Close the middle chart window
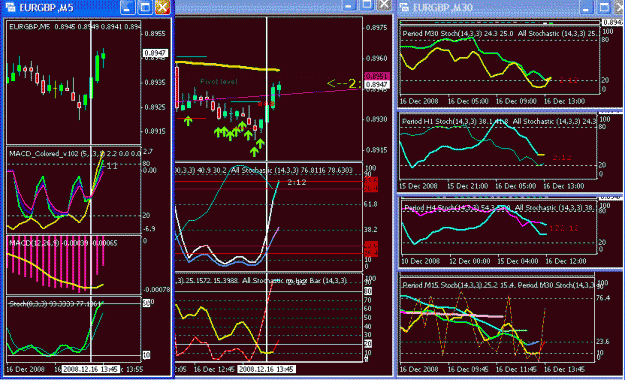This screenshot has width=625, height=380. pyautogui.click(x=384, y=5)
